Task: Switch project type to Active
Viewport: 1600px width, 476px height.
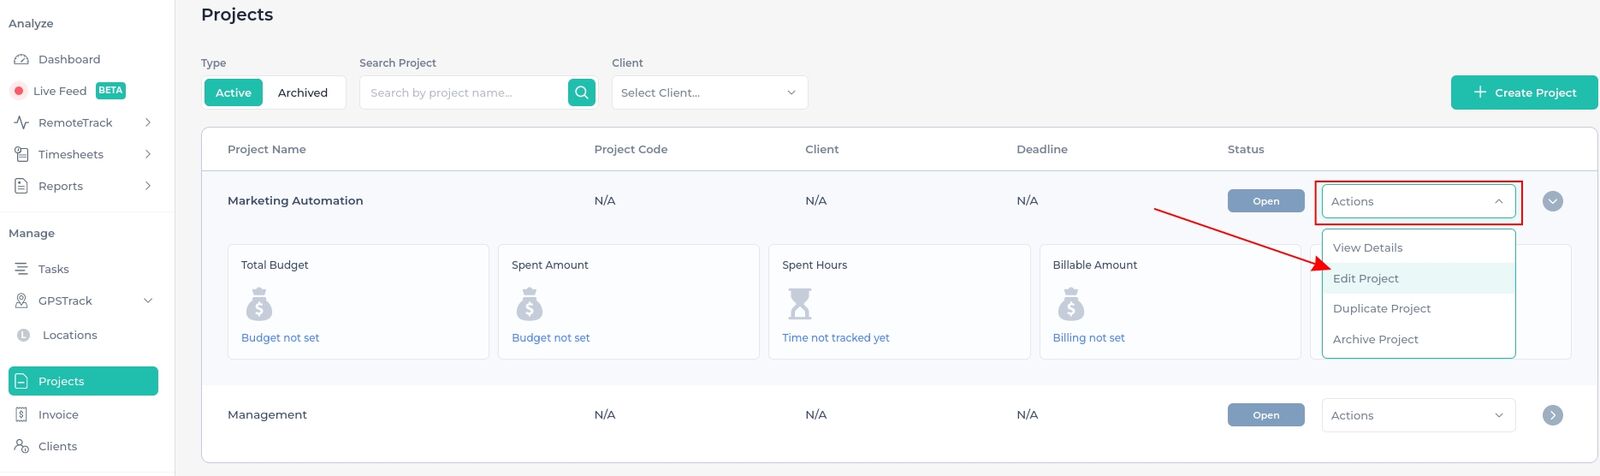Action: coord(233,92)
